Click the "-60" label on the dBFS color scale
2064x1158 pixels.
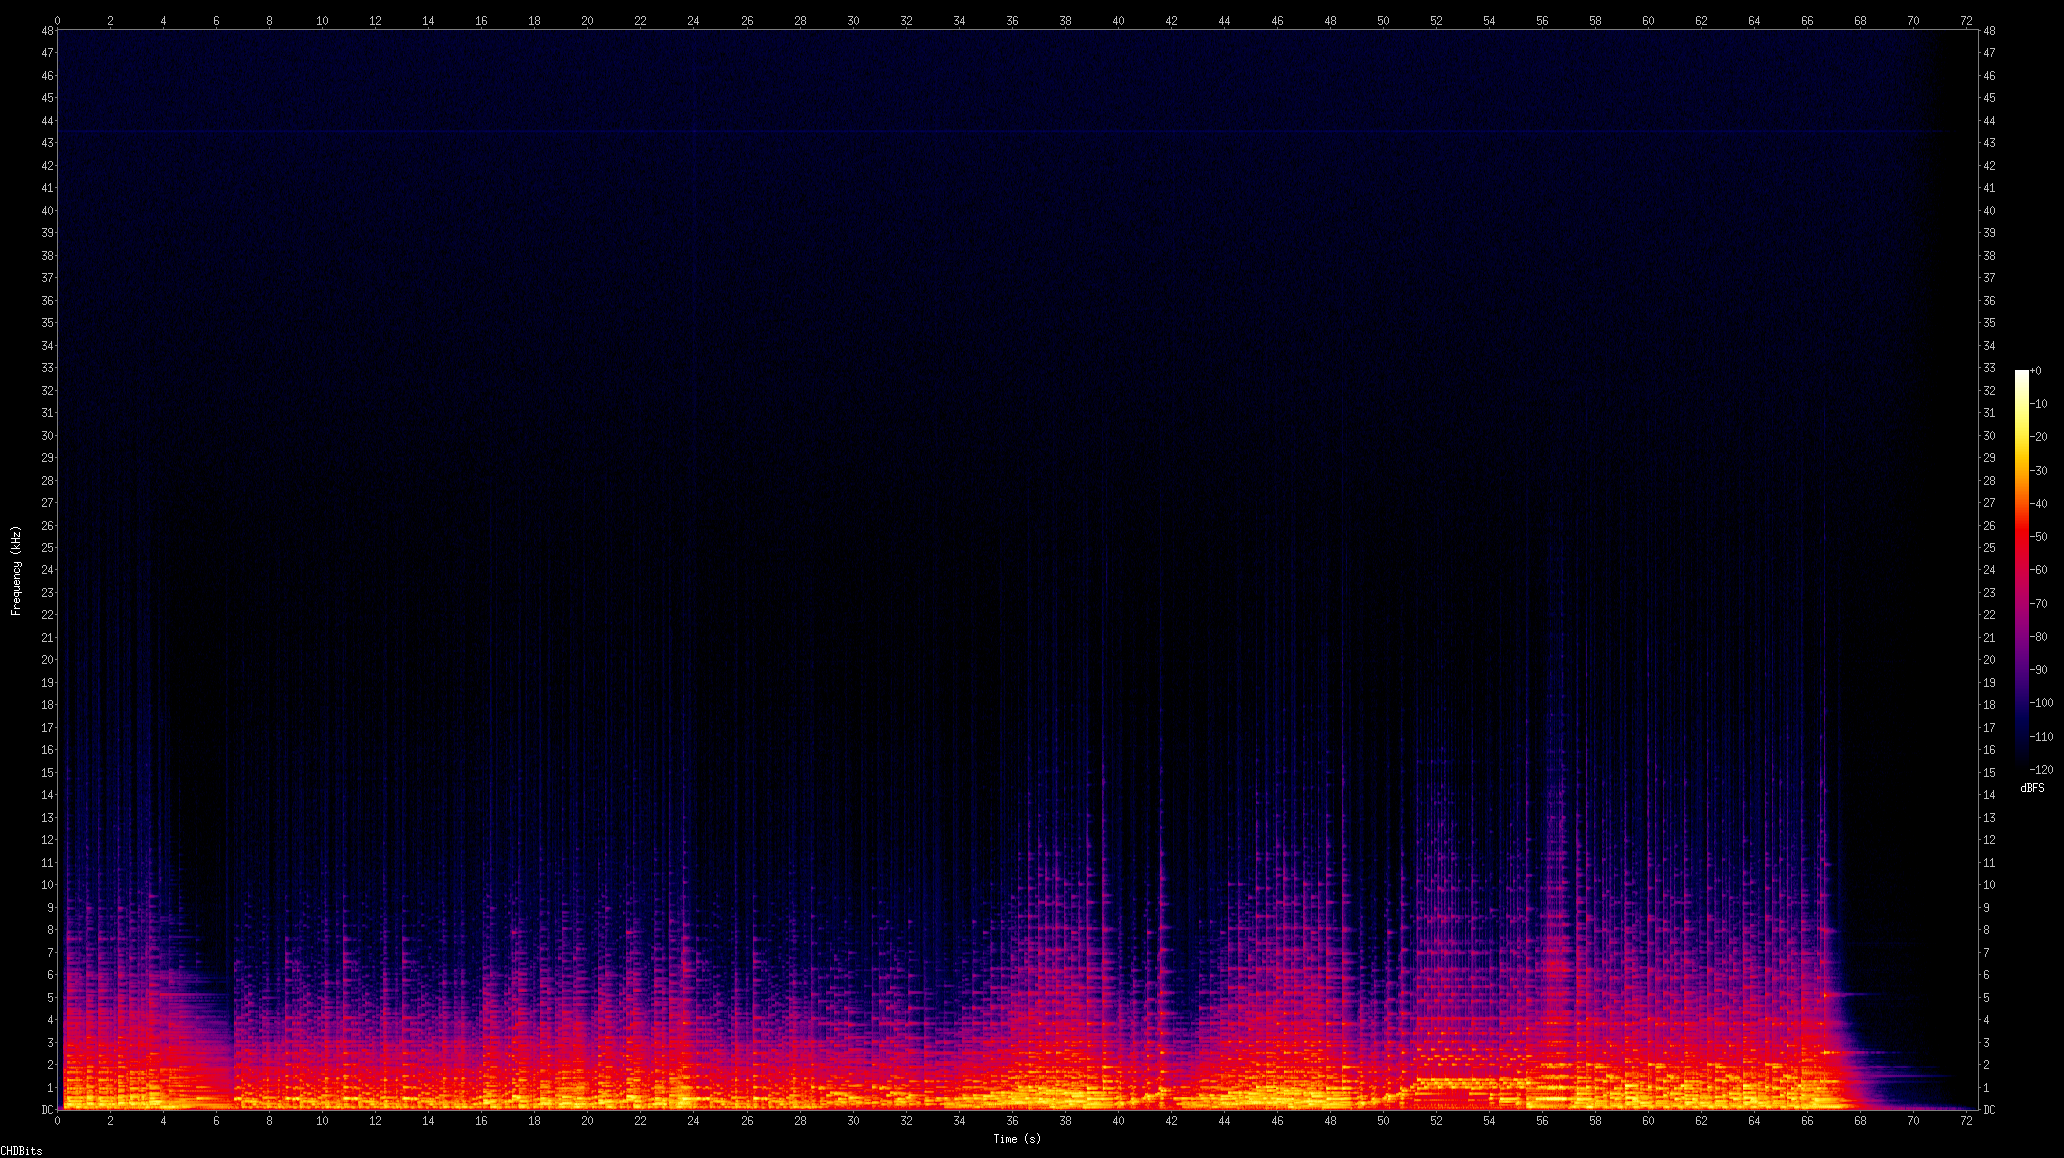tap(2039, 570)
